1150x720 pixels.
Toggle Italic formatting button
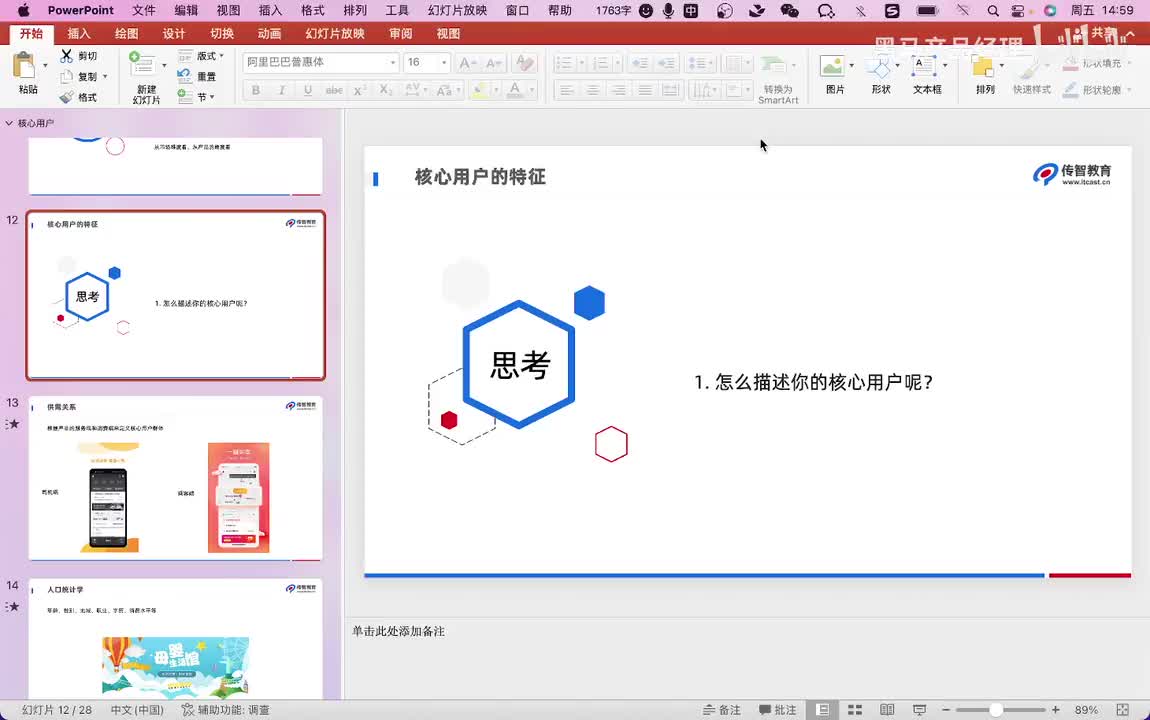(x=282, y=90)
